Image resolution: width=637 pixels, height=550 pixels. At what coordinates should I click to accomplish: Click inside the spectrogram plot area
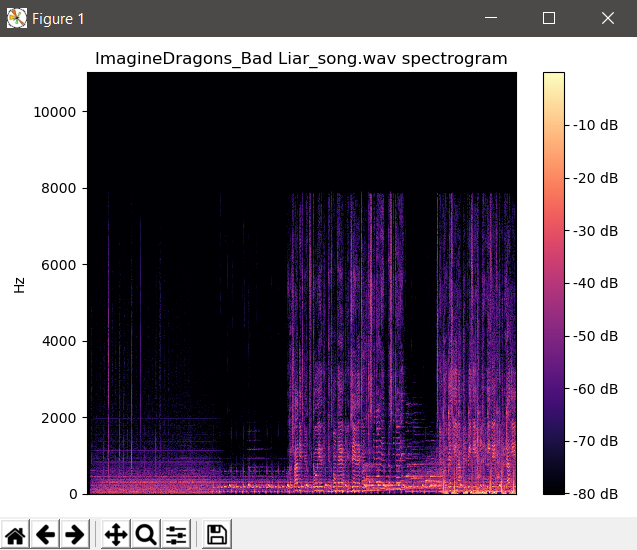pyautogui.click(x=302, y=284)
